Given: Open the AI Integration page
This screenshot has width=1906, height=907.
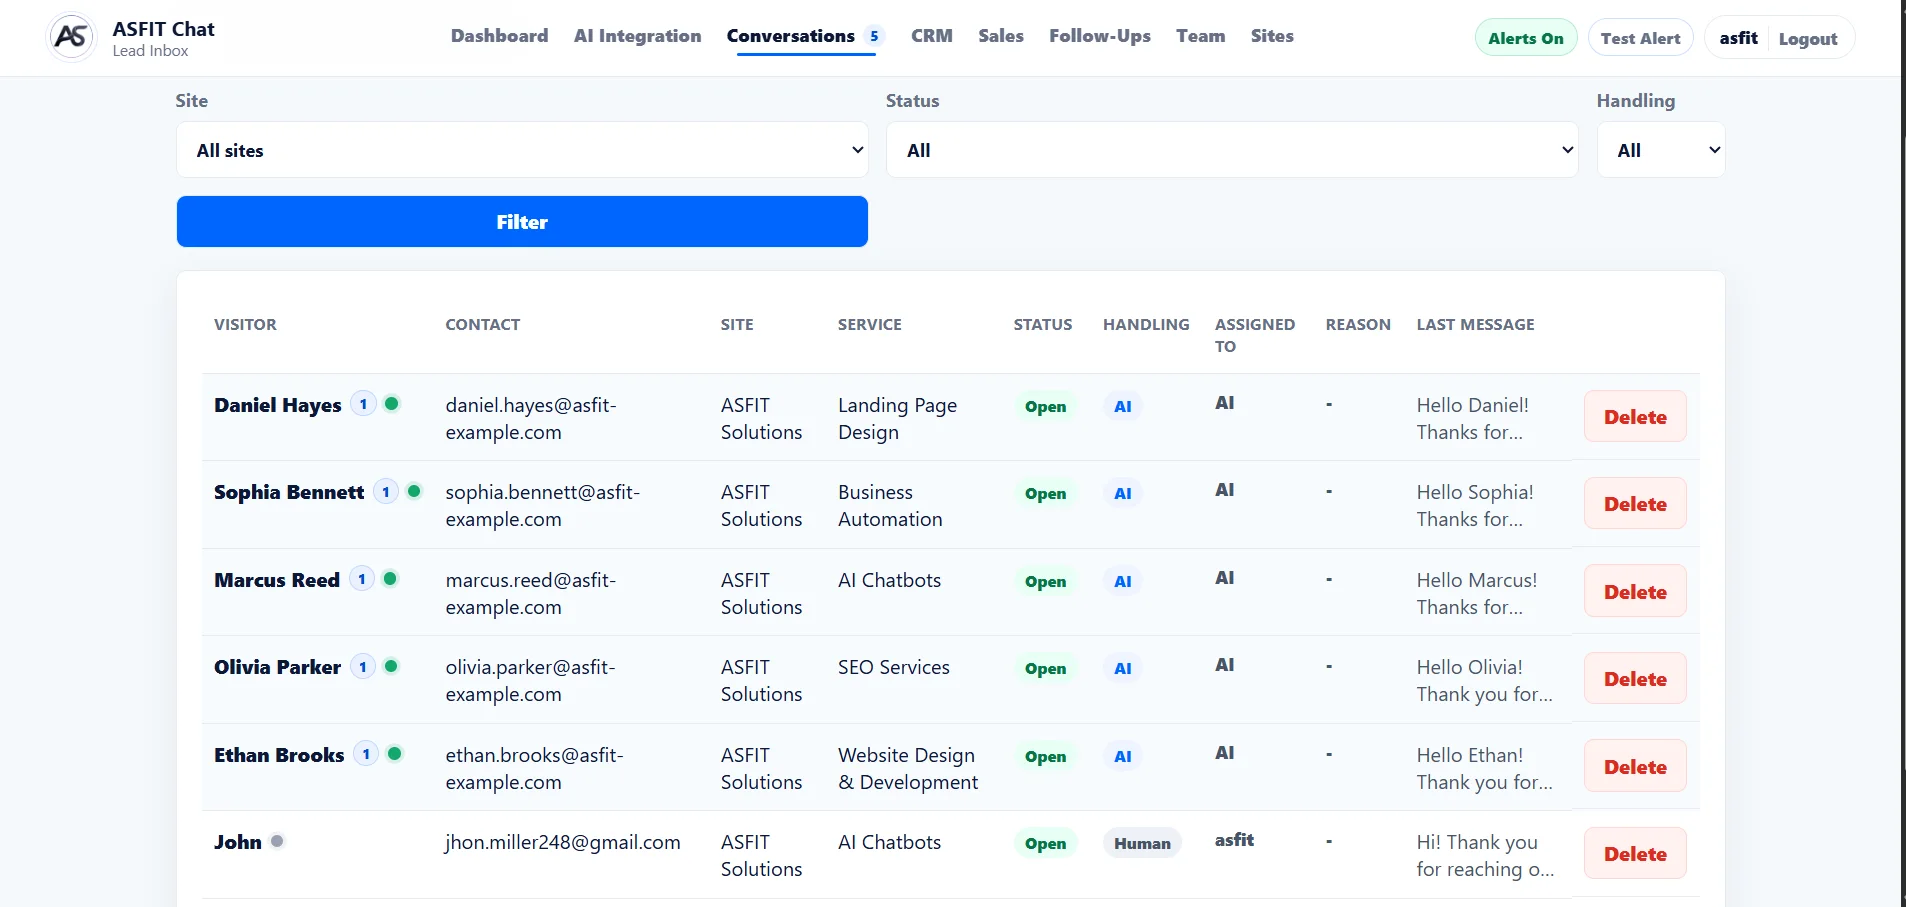Looking at the screenshot, I should pos(637,36).
